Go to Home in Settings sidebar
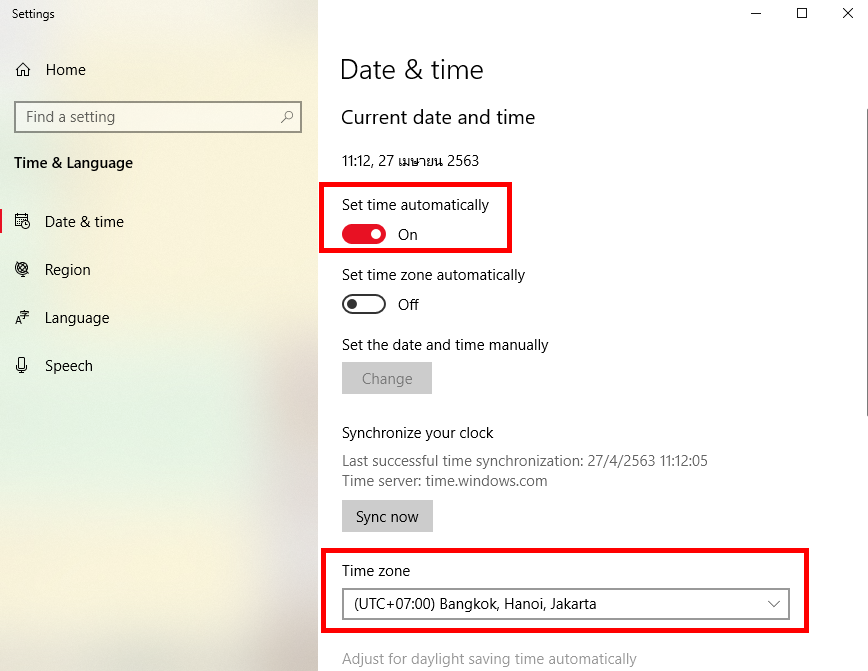Screen dimensions: 868x671 pos(66,70)
